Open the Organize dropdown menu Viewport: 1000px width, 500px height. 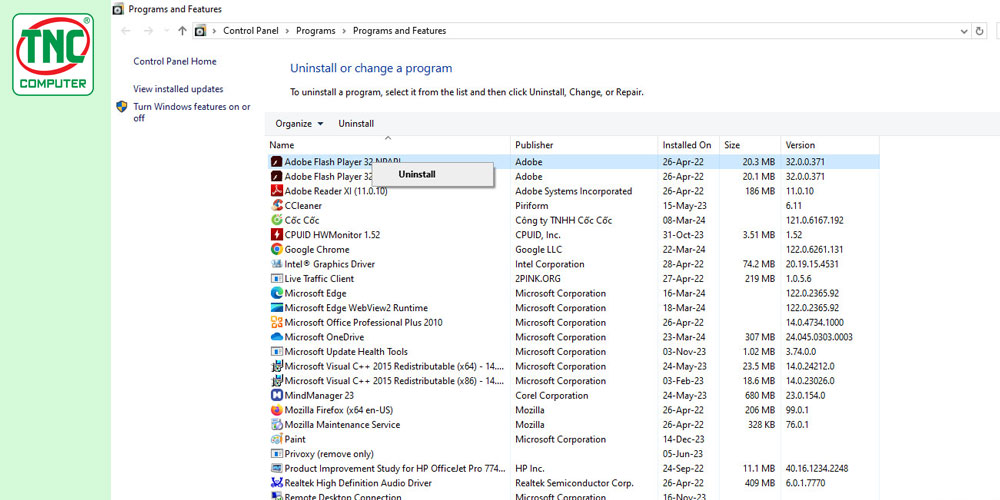tap(299, 124)
